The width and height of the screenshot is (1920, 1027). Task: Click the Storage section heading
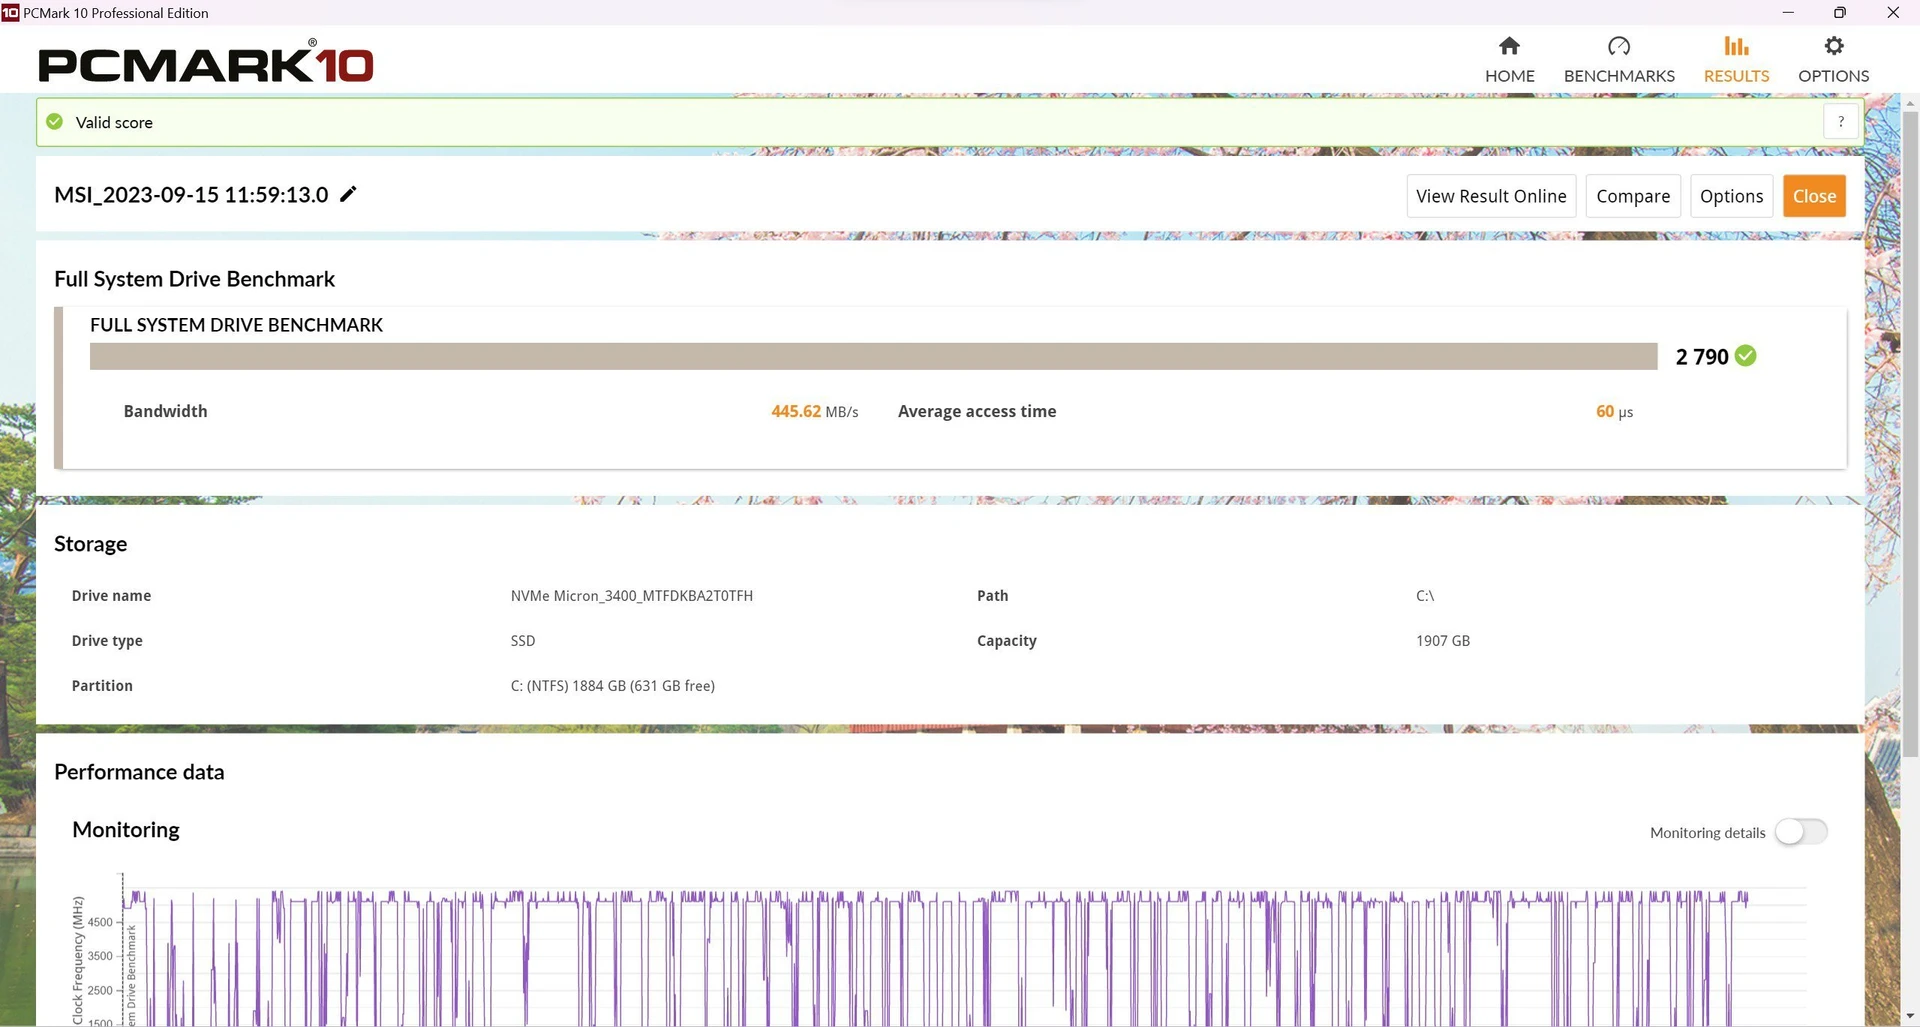(90, 544)
